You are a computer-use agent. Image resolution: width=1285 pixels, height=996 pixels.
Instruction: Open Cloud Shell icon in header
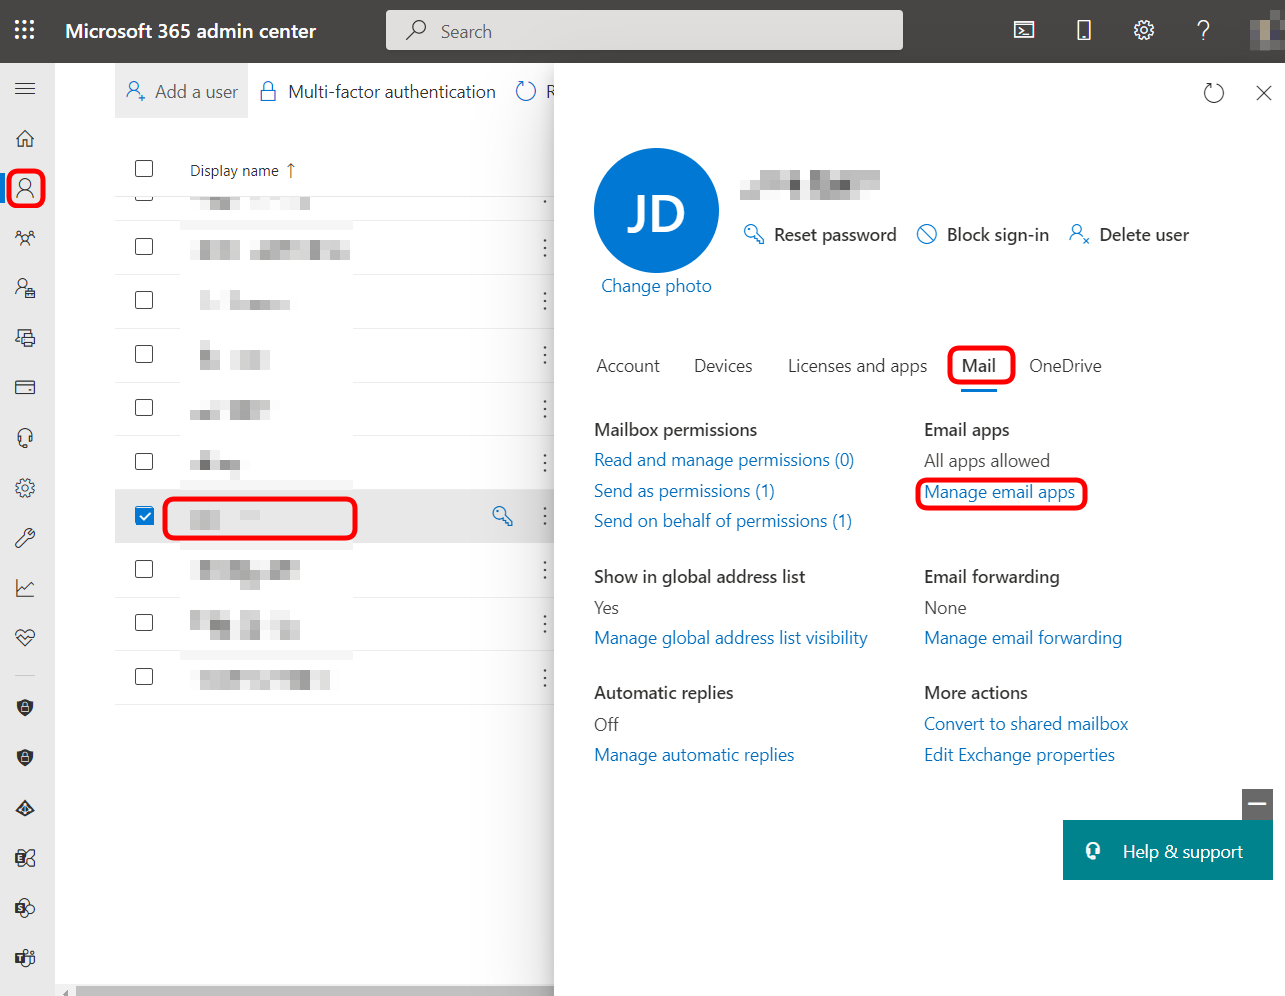click(1024, 30)
